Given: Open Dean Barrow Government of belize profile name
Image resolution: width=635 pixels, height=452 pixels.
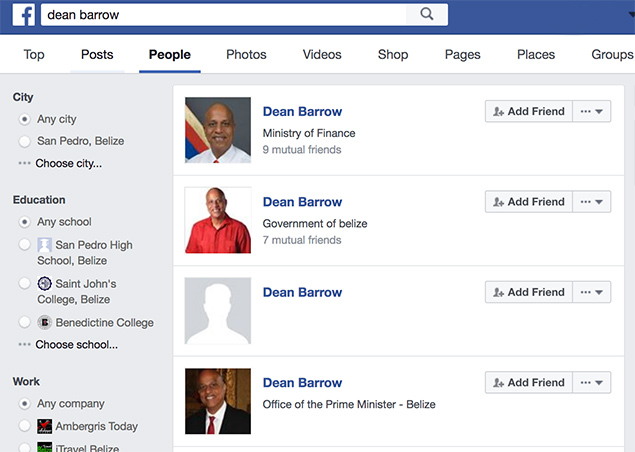Looking at the screenshot, I should (303, 202).
